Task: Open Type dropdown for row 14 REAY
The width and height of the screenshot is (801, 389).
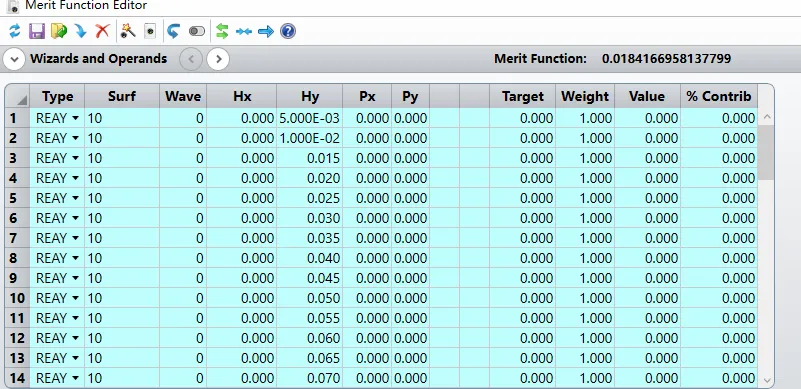Action: click(76, 378)
